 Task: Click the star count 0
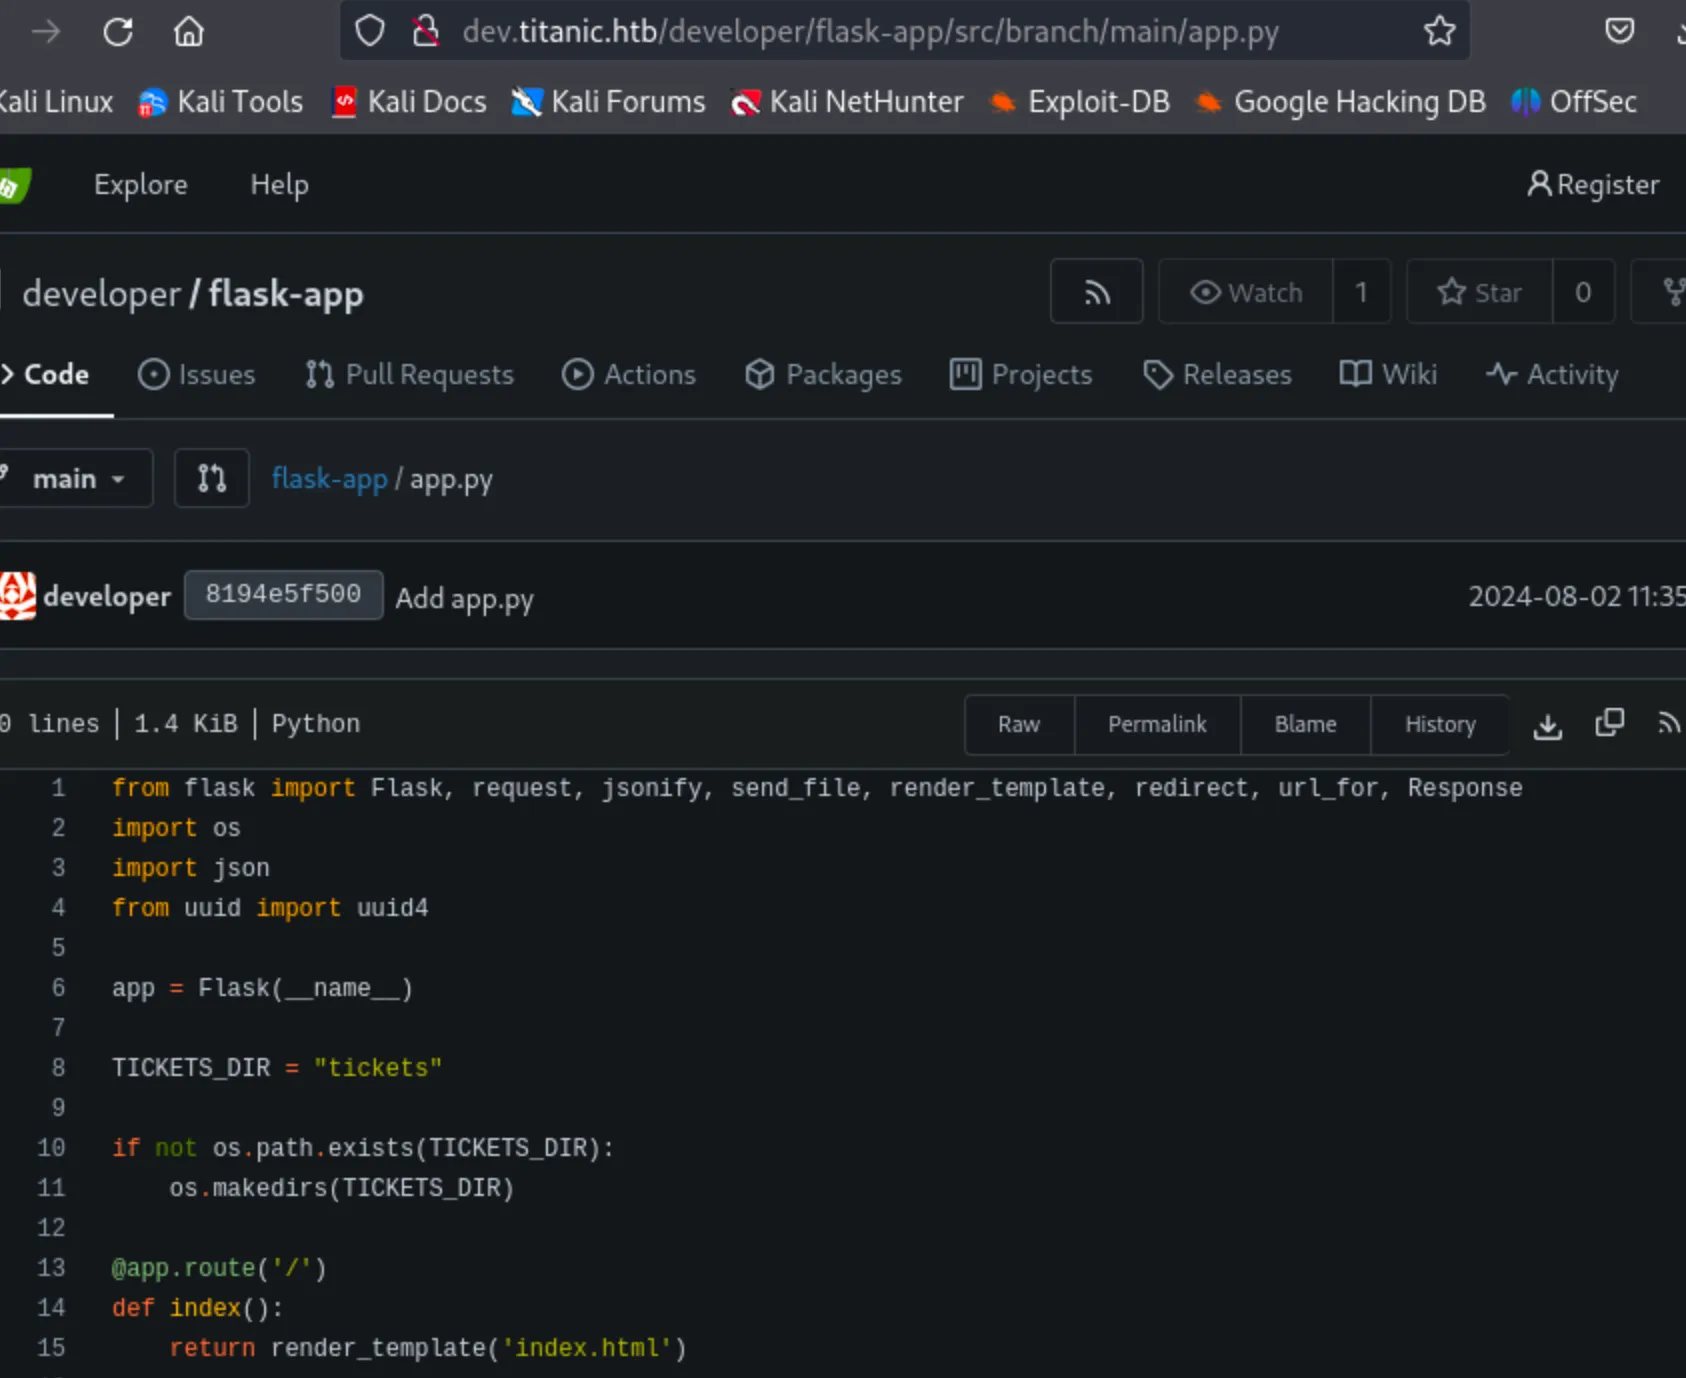[1583, 292]
